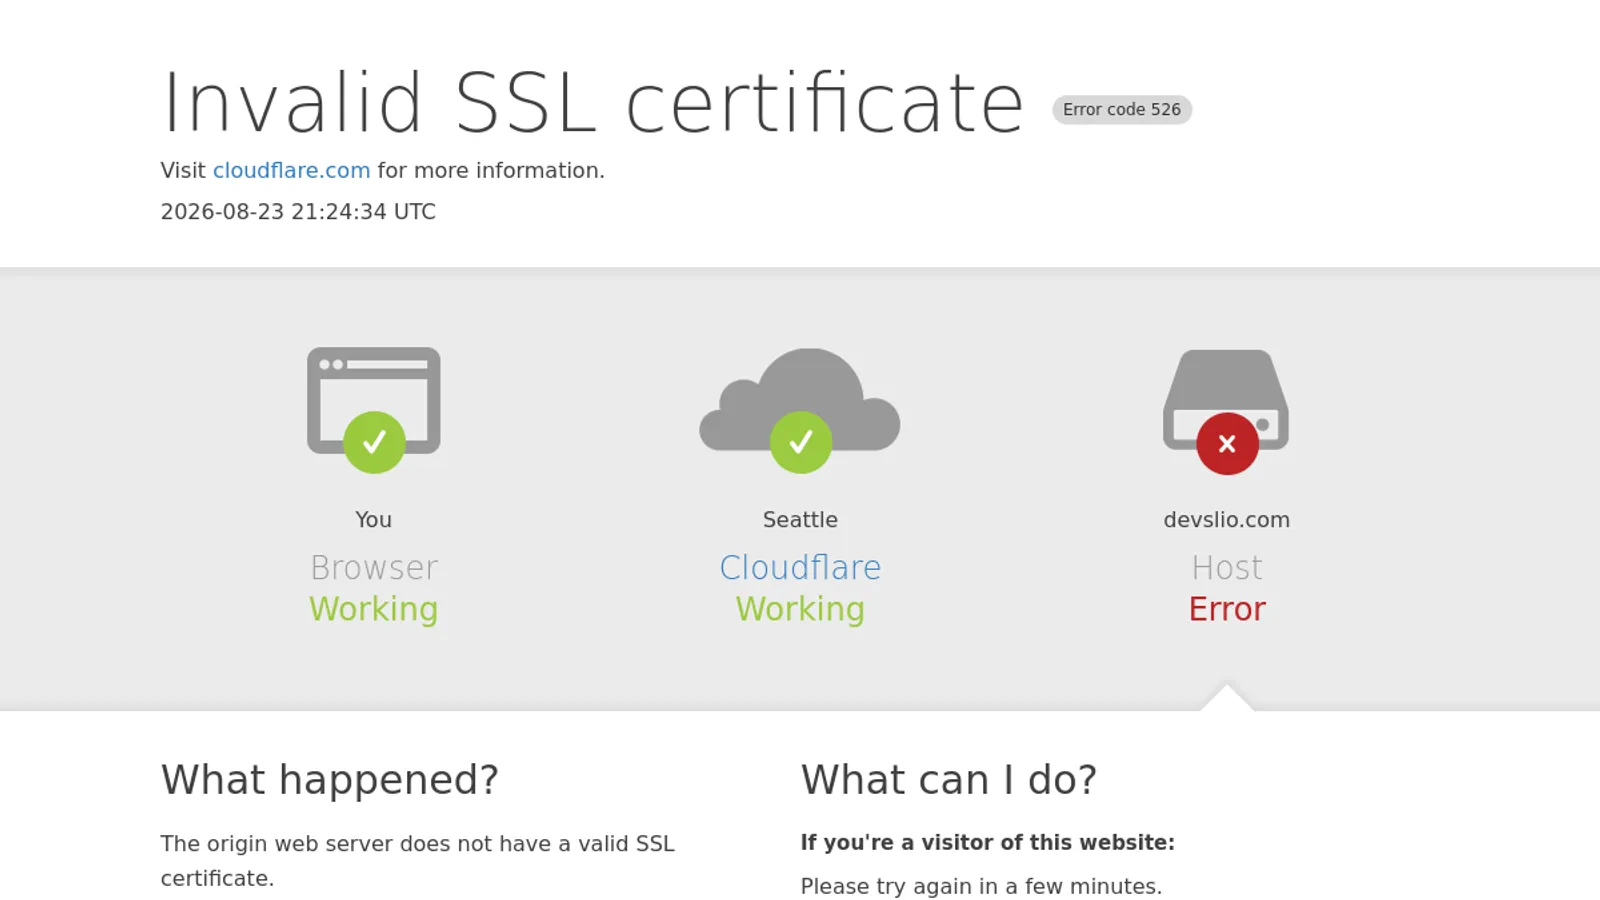Click the Working status under Browser
Viewport: 1600px width, 900px height.
374,610
